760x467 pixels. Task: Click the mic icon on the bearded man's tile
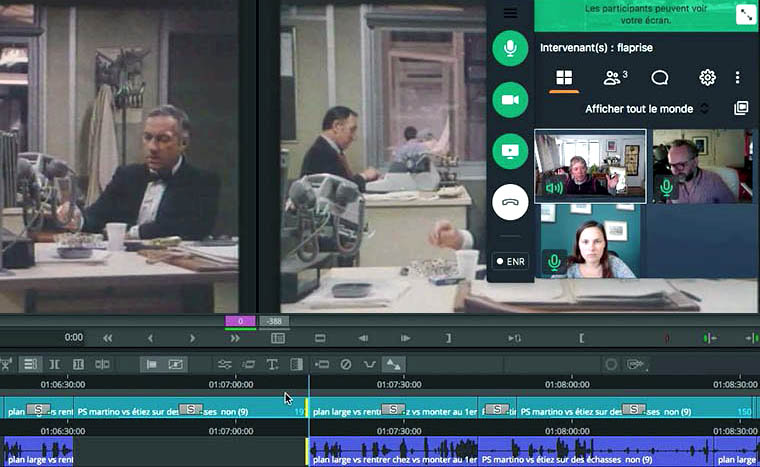tap(666, 187)
